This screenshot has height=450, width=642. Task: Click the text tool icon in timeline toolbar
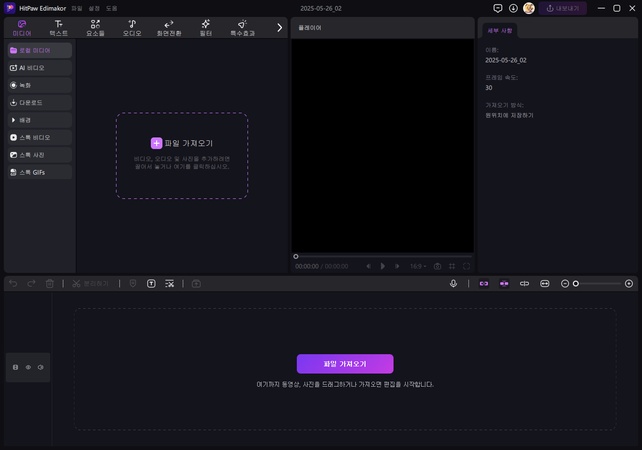pos(151,284)
